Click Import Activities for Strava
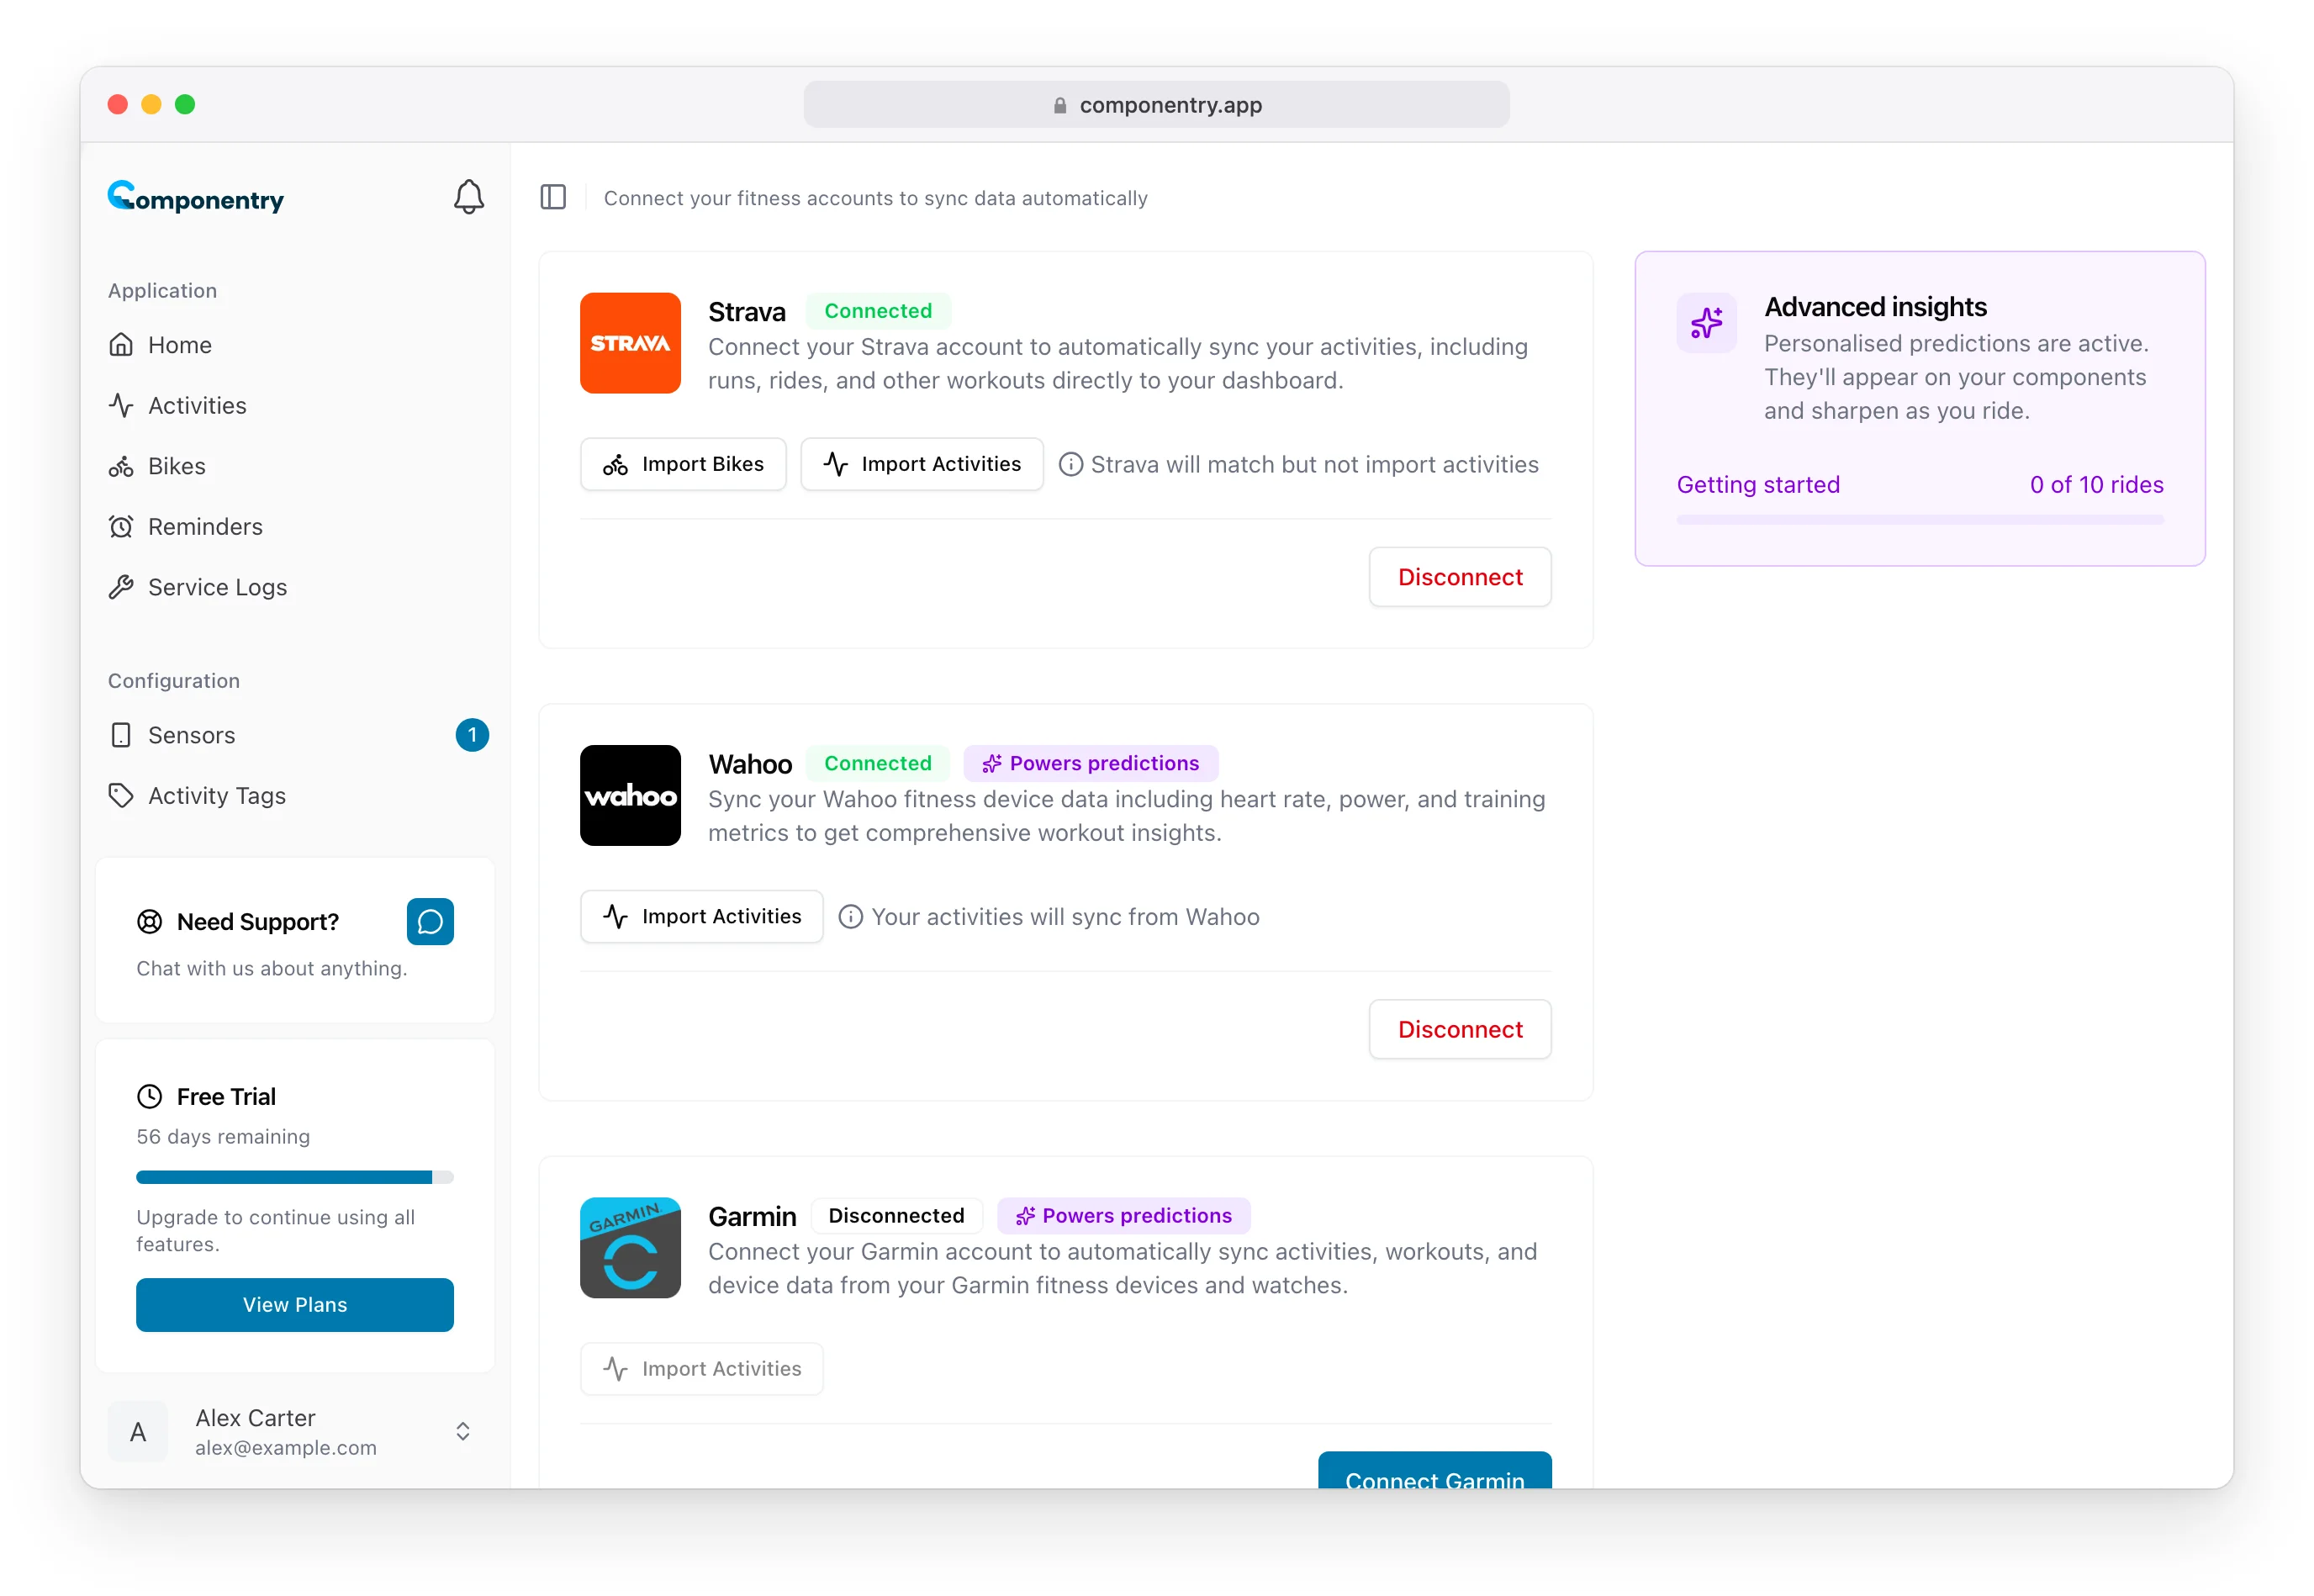The image size is (2314, 1596). pyautogui.click(x=921, y=464)
